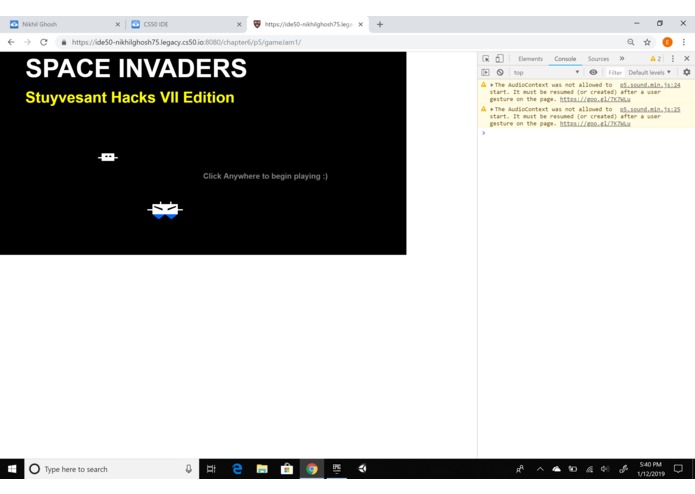Expand more DevTools tabs chevron
Image resolution: width=695 pixels, height=494 pixels.
coord(622,58)
